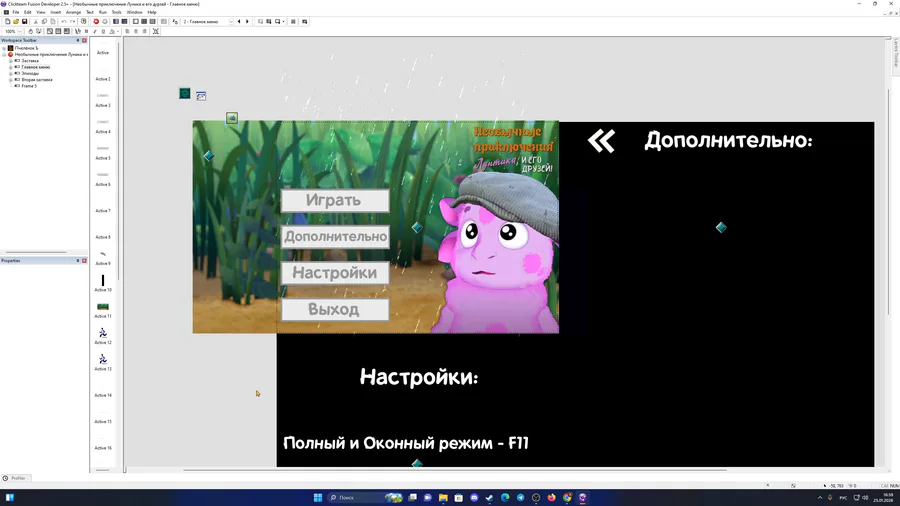Screen dimensions: 900x506
Task: Select the Дополнительно button object in frame
Action: (x=335, y=236)
